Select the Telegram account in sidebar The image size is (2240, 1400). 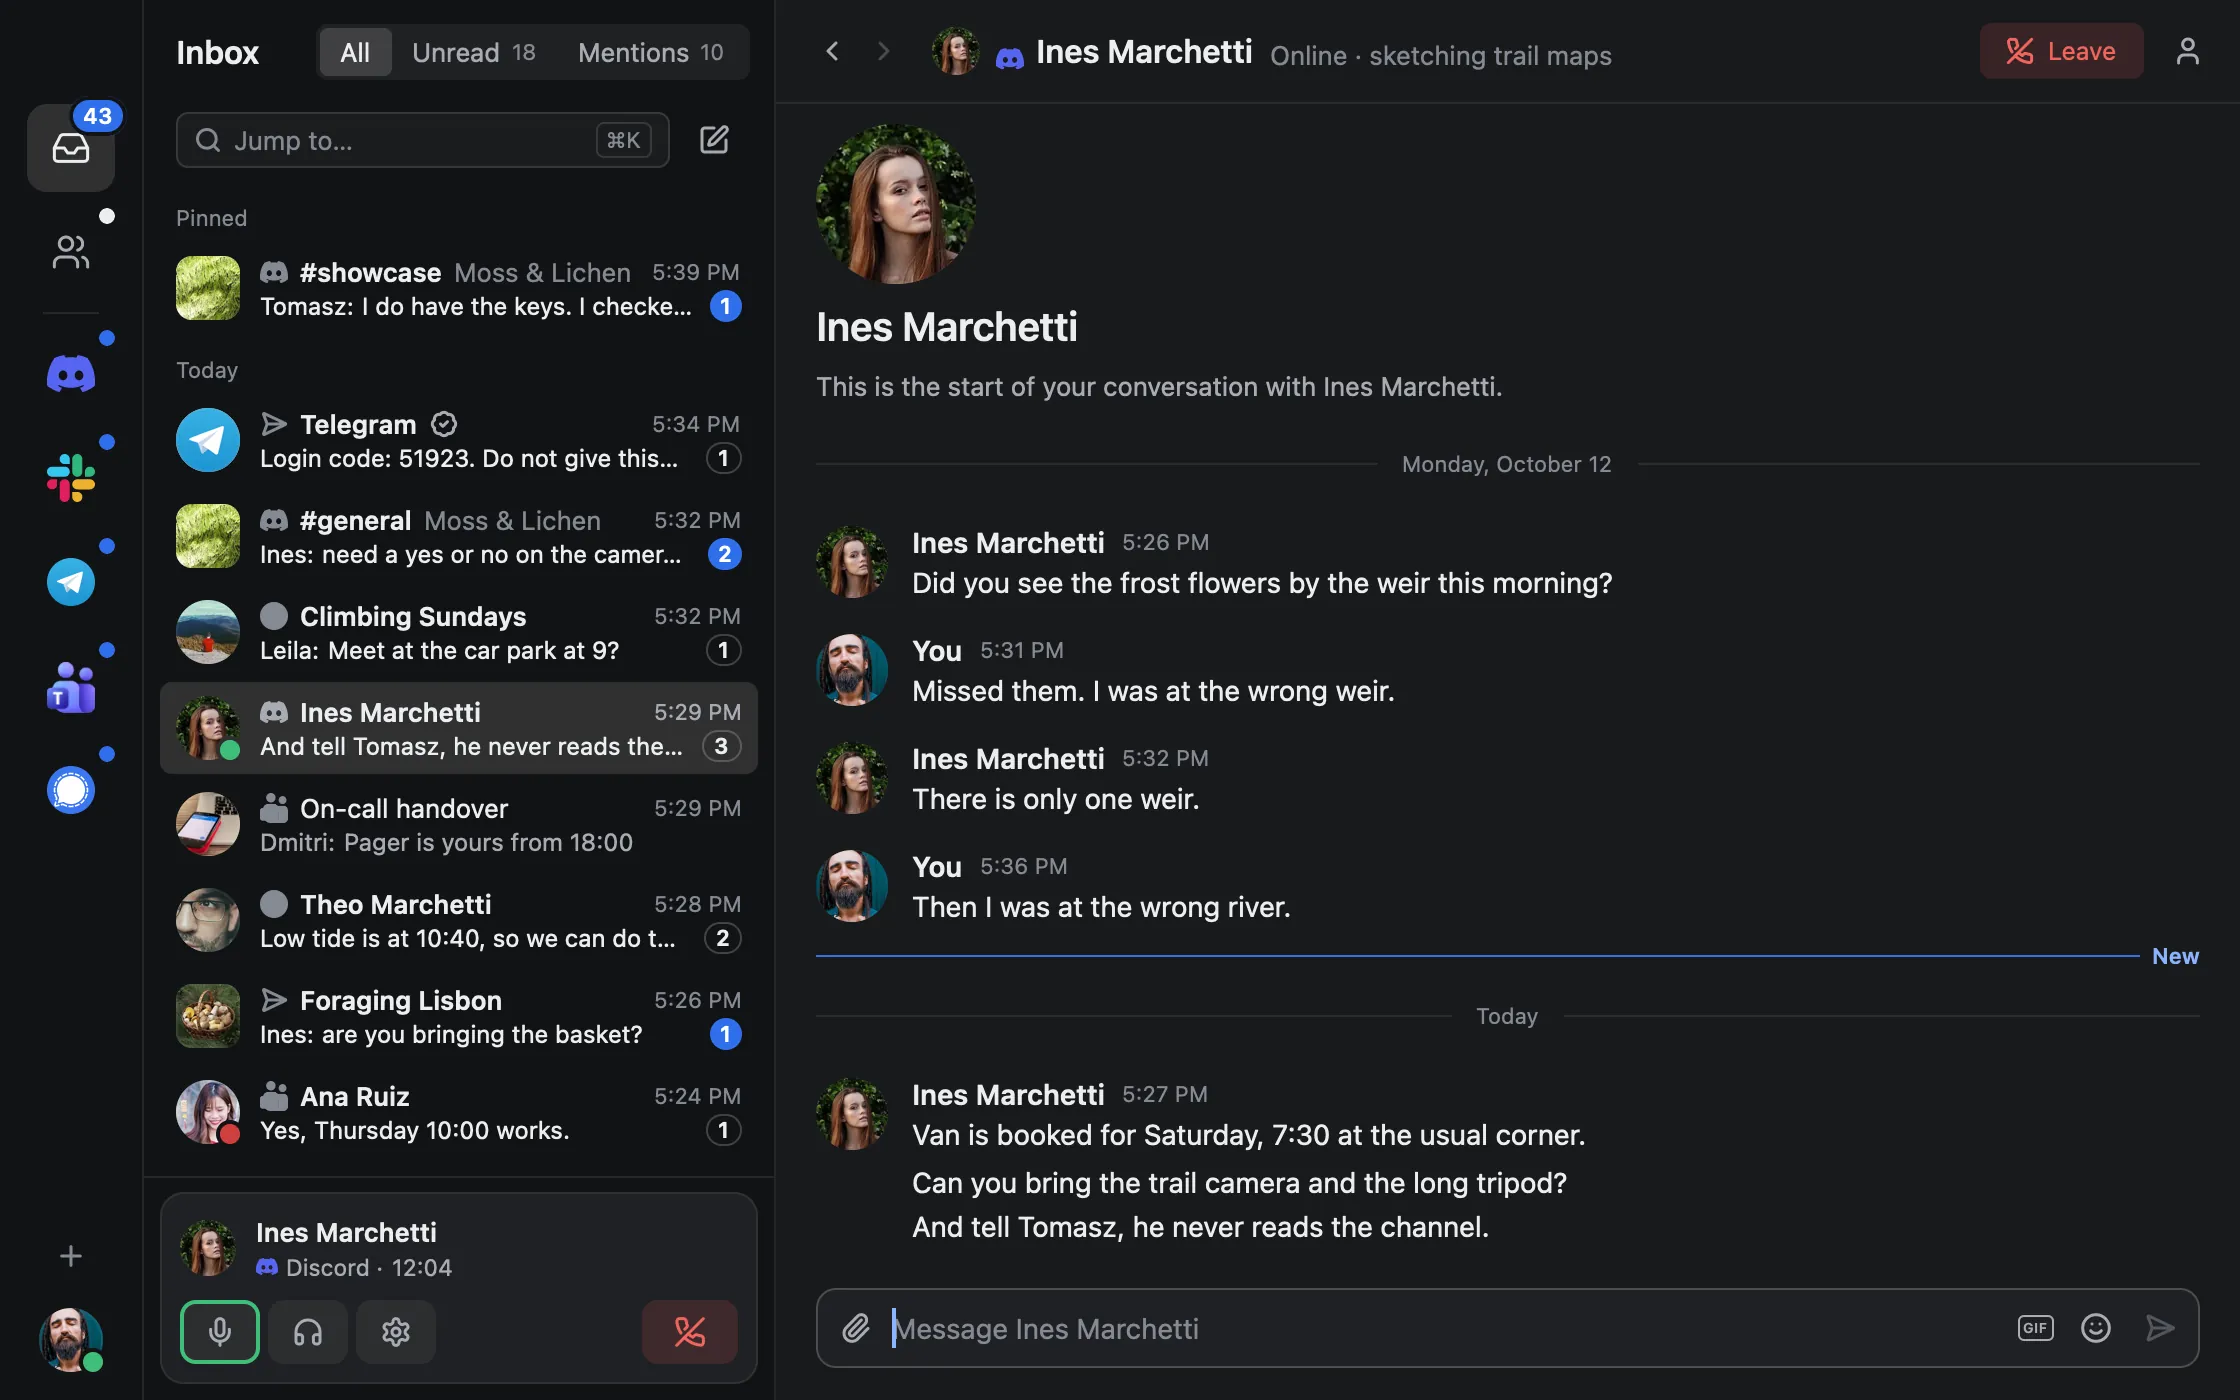click(71, 582)
